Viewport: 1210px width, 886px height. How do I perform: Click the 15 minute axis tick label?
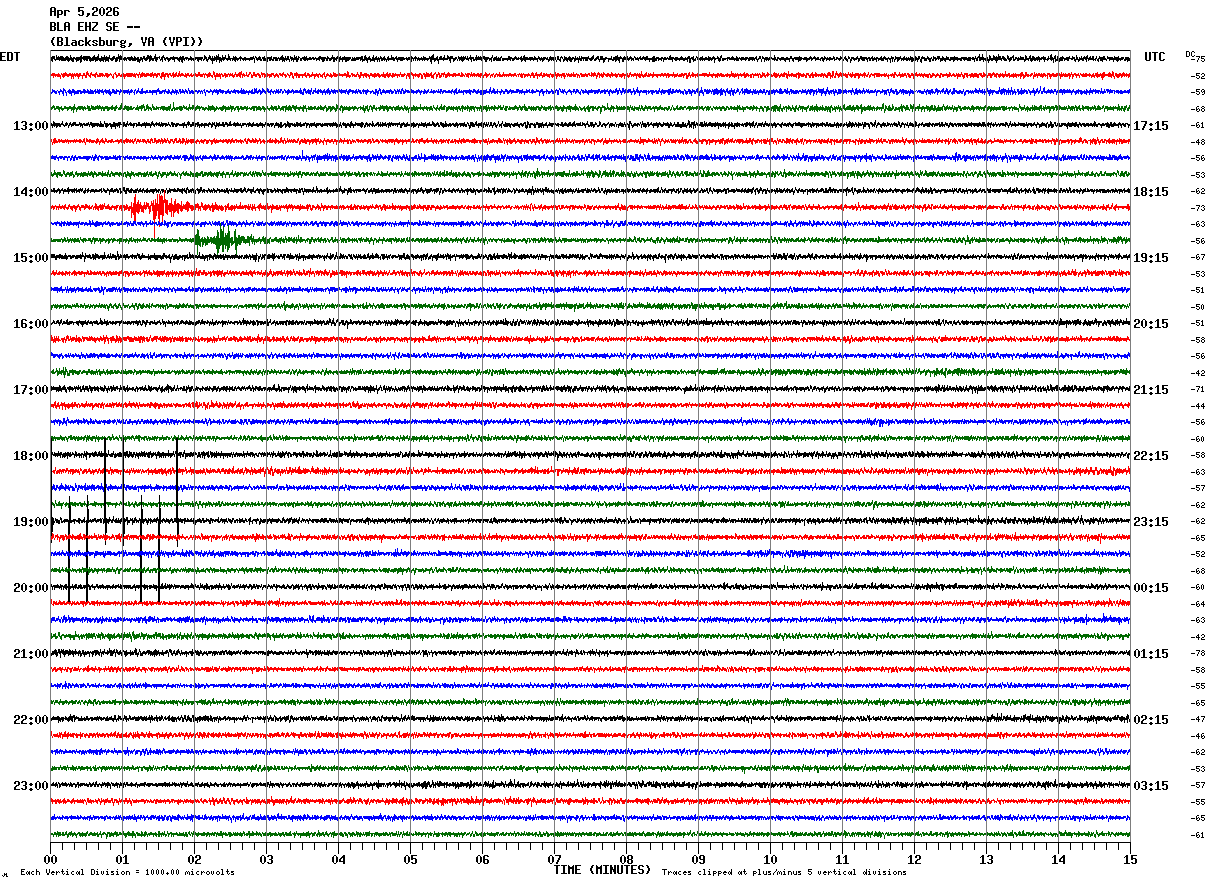pyautogui.click(x=1130, y=860)
